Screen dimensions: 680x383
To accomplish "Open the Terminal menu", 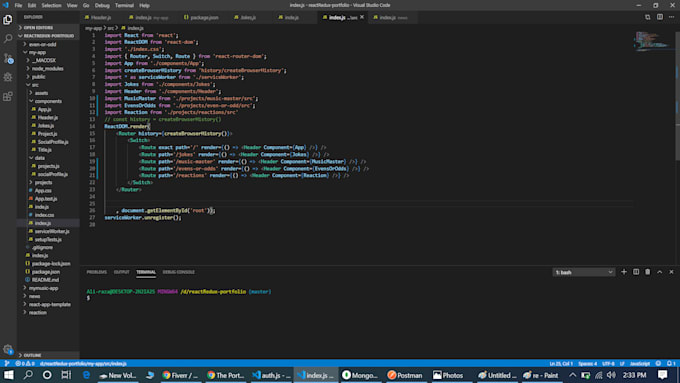I will click(124, 5).
